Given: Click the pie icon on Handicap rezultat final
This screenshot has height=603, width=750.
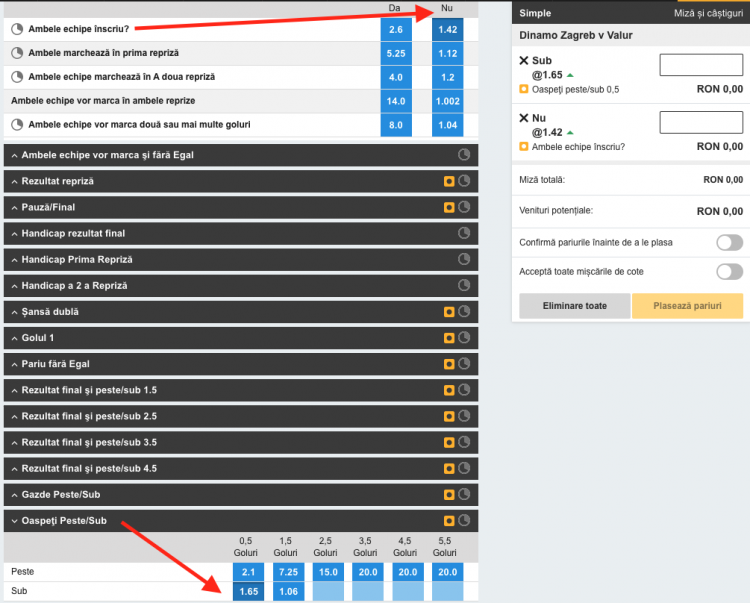Looking at the screenshot, I should click(x=464, y=233).
